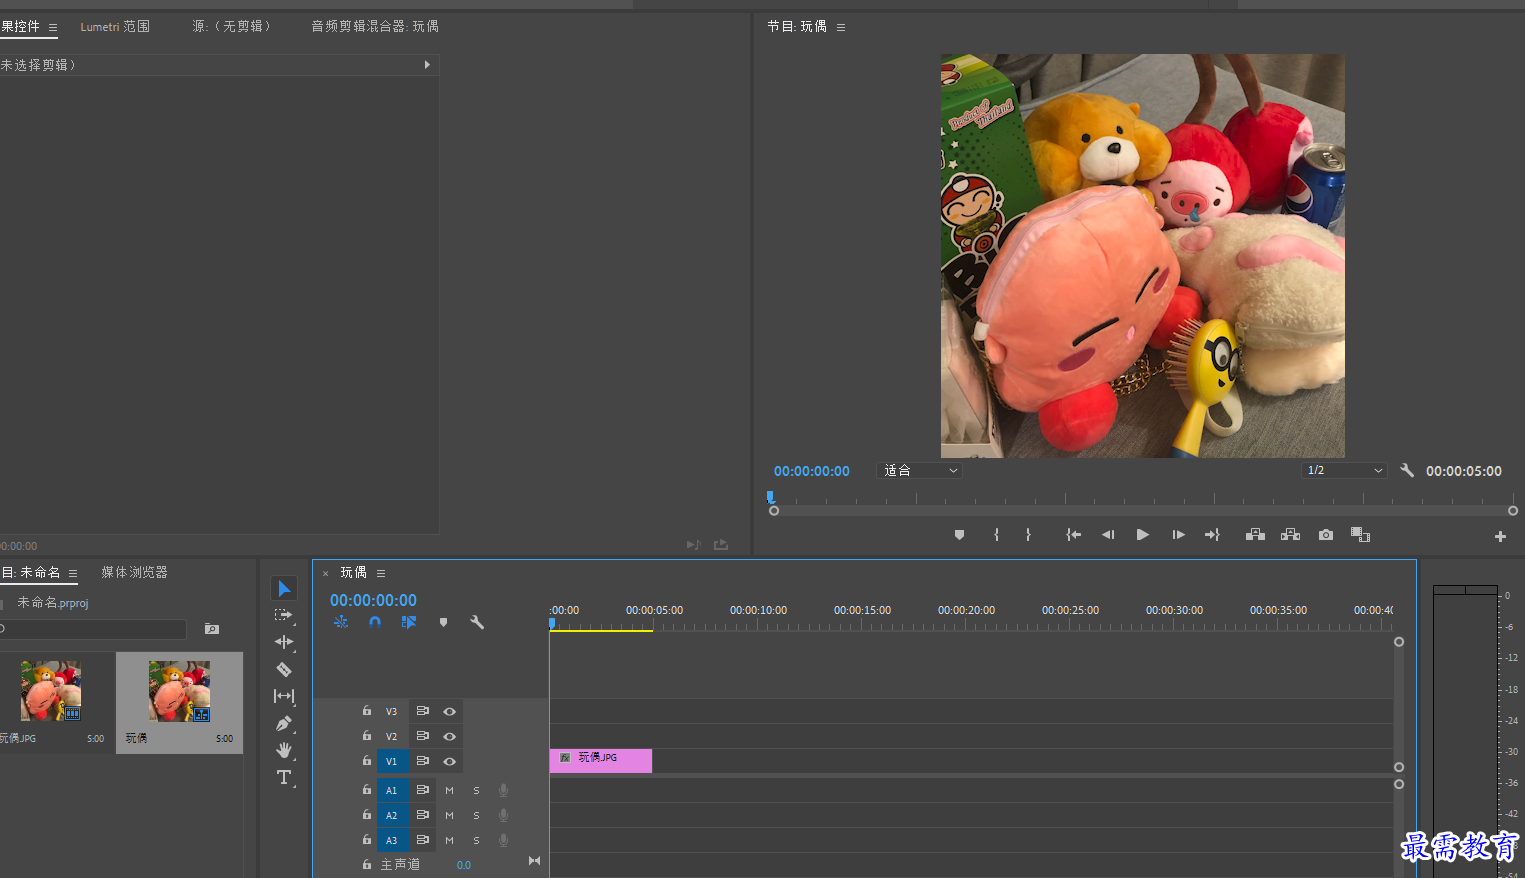
Task: Select the 玩偶 timeline tab
Action: pos(353,572)
